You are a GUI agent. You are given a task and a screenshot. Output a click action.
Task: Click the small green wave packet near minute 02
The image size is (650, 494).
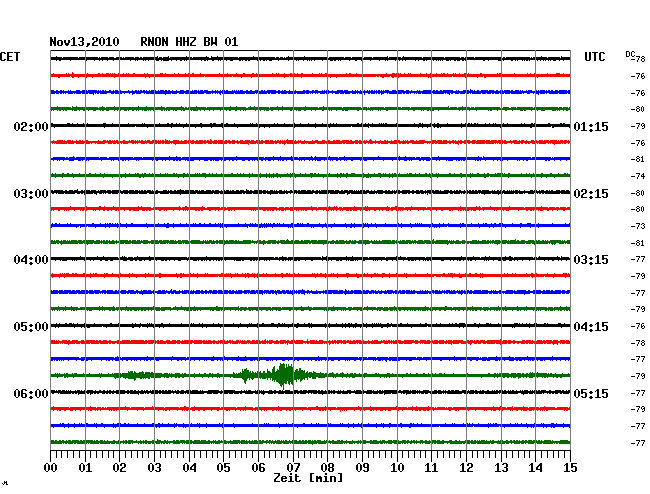pos(135,375)
